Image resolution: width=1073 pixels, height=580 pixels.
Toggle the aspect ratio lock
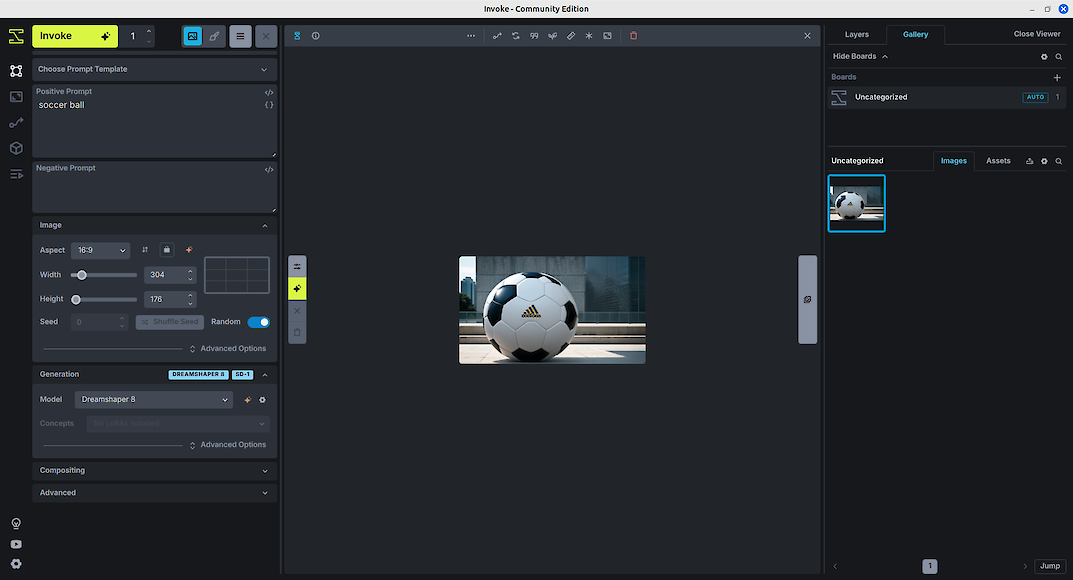pyautogui.click(x=166, y=250)
